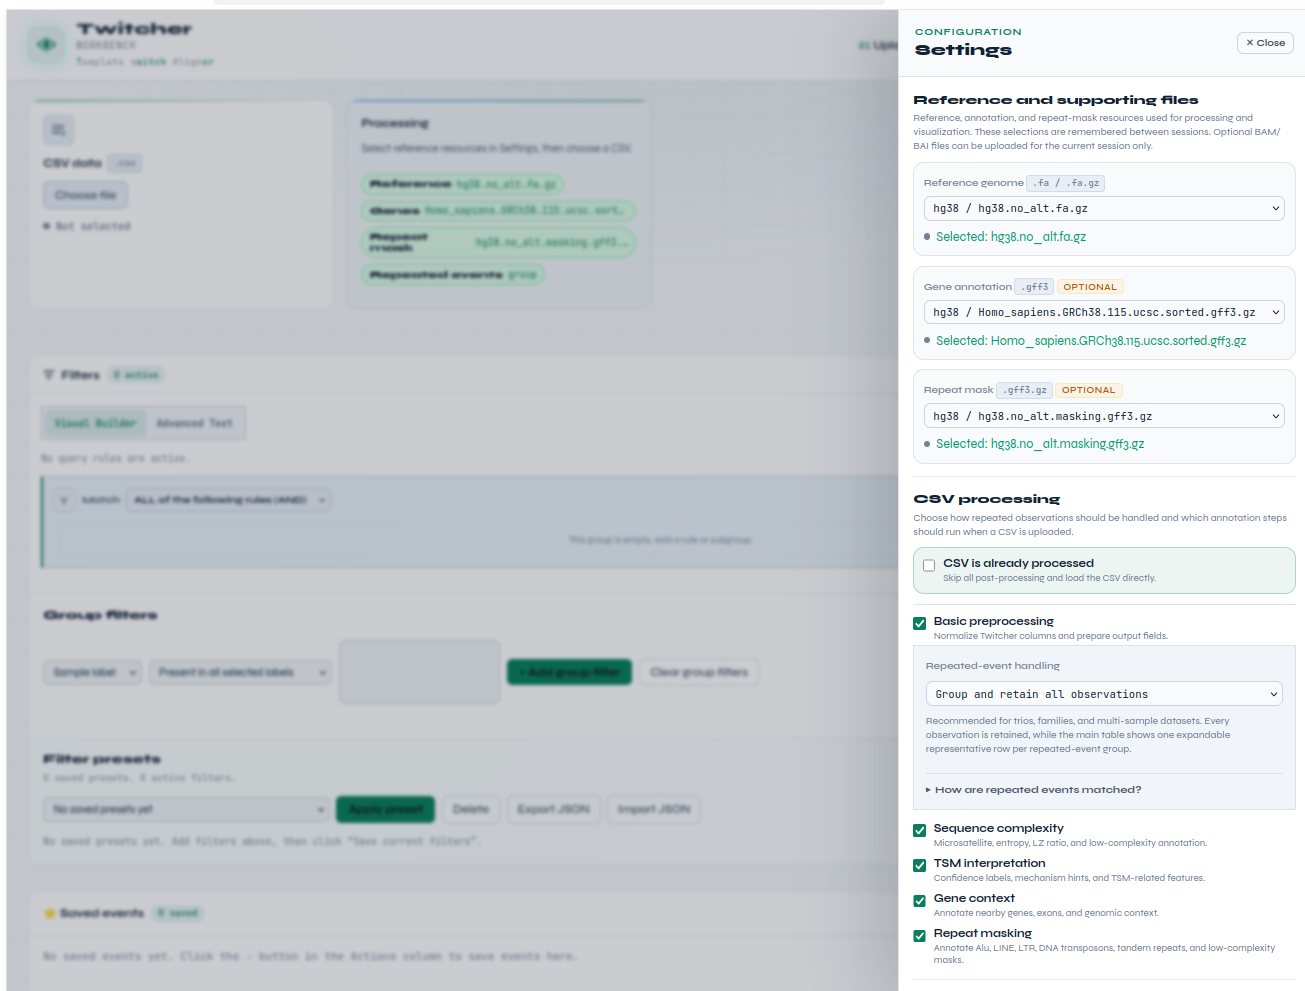Open 'Present in all selected labels' dropdown
The height and width of the screenshot is (991, 1305).
240,672
